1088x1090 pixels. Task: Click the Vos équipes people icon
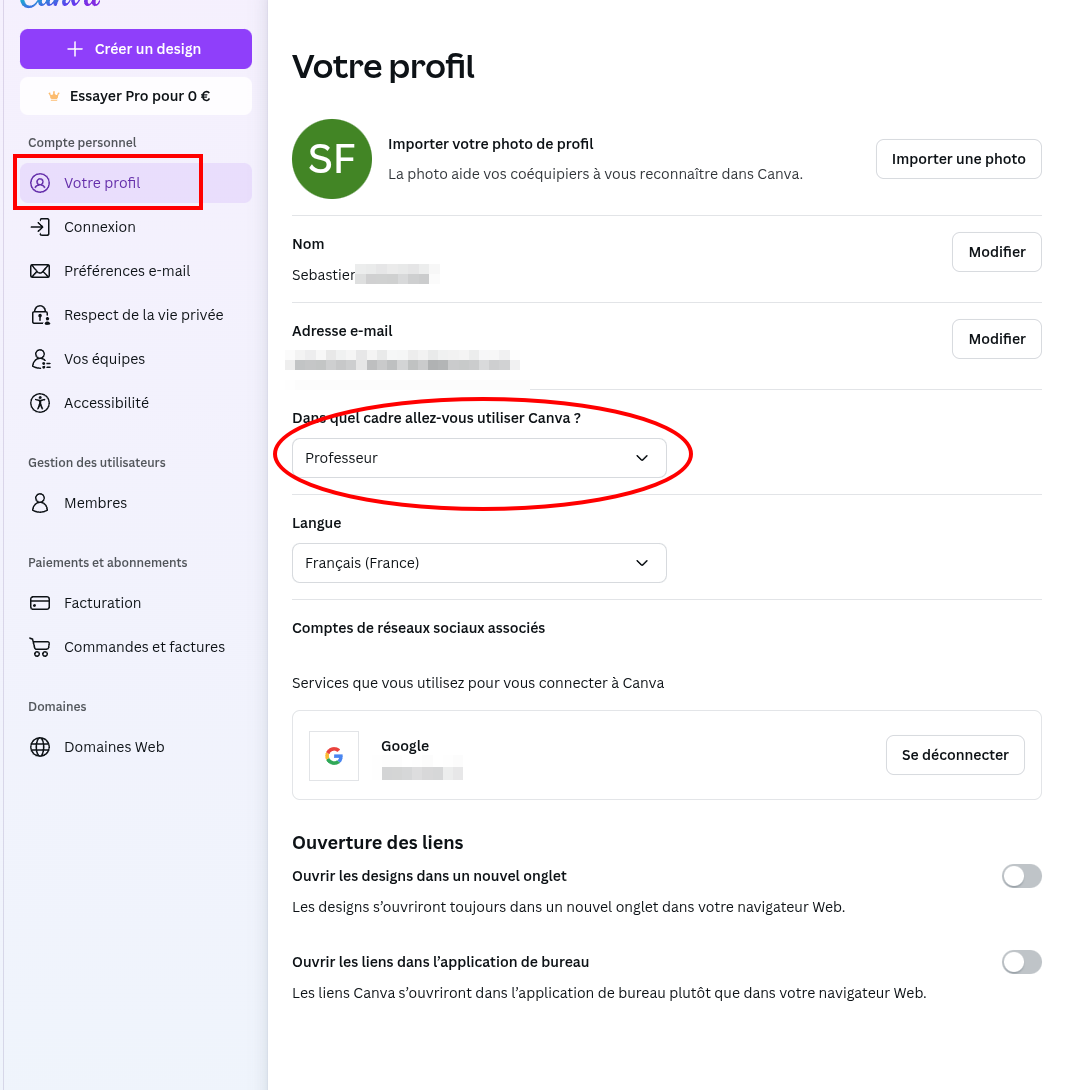40,359
